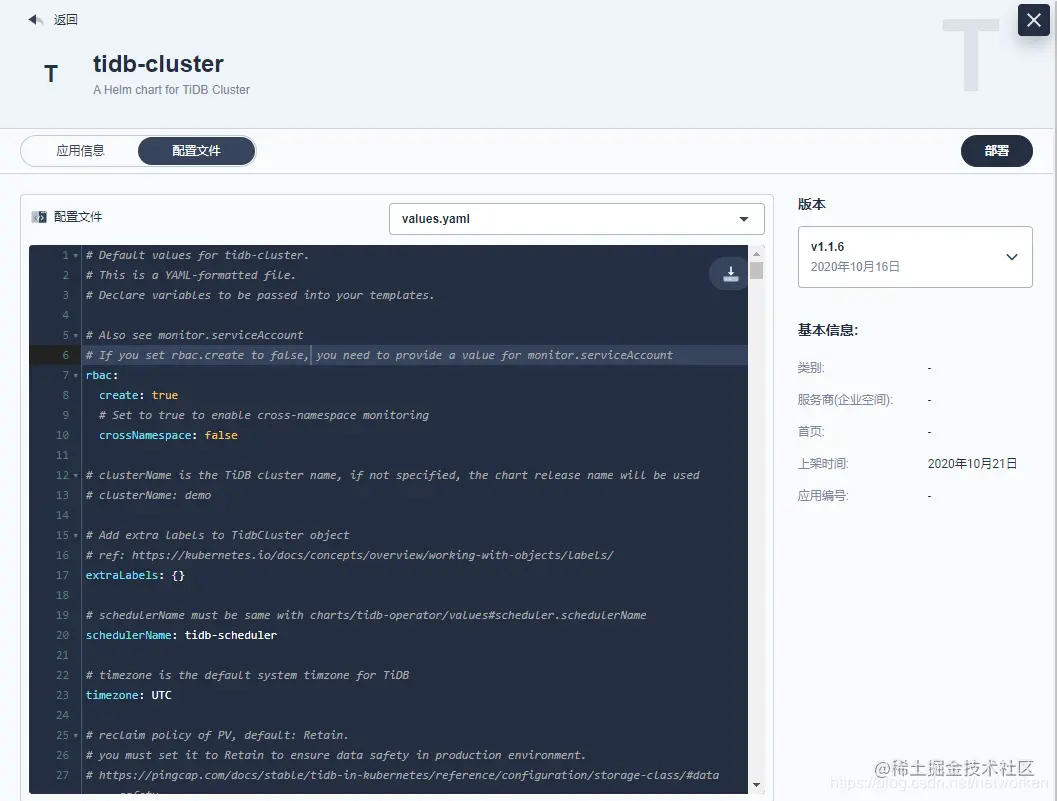Click line number 20 in the gutter
The height and width of the screenshot is (801, 1057).
coord(62,635)
